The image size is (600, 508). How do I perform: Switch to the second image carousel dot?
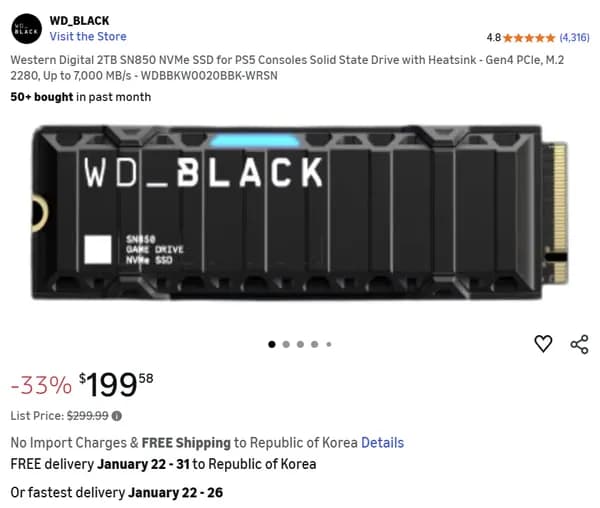tap(286, 344)
